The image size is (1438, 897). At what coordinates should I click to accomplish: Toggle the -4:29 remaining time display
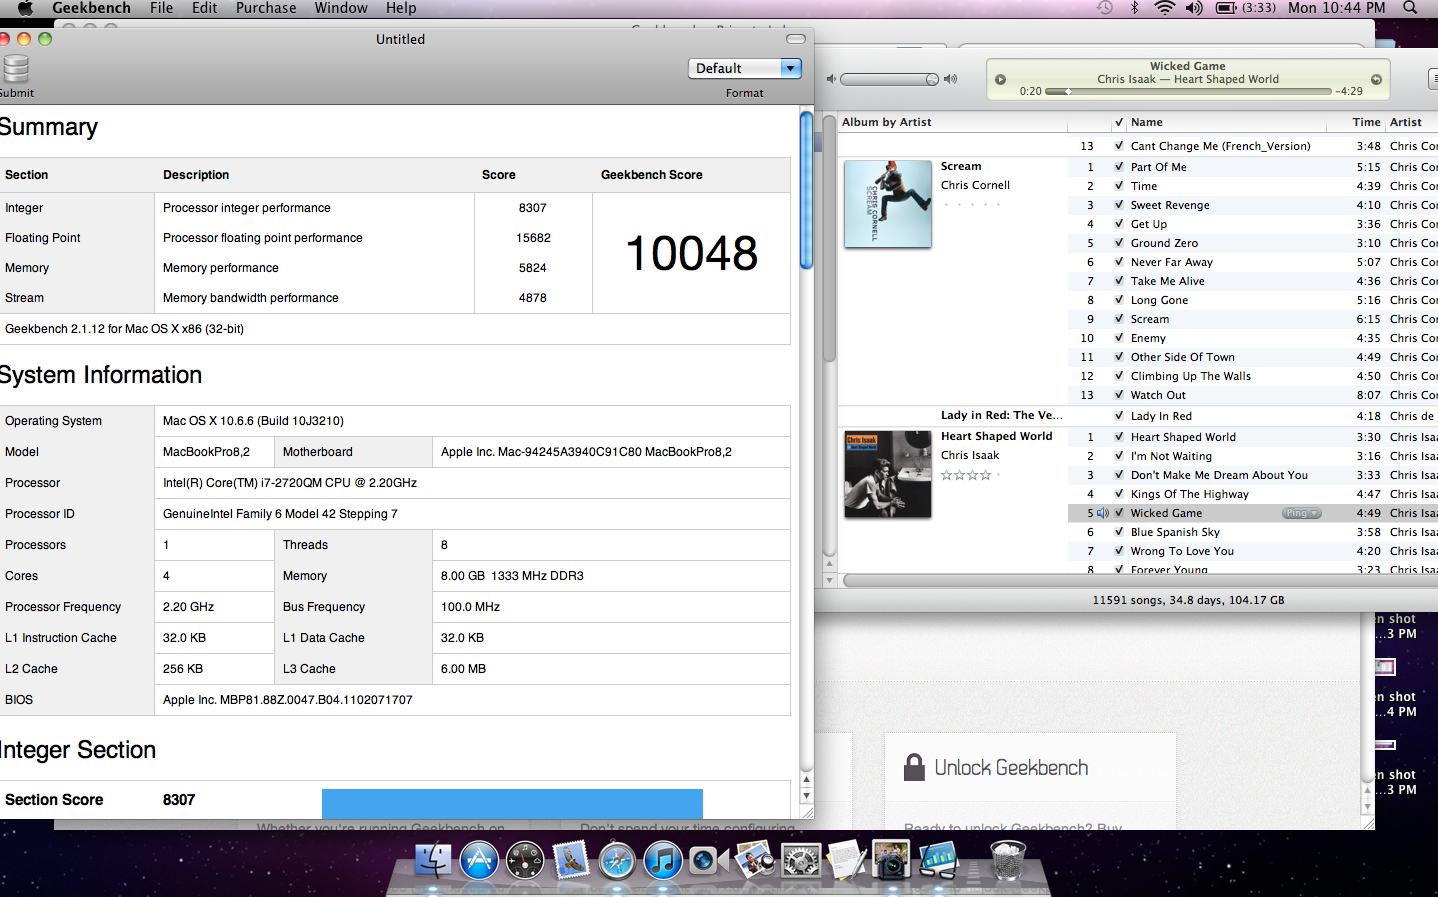[1349, 91]
